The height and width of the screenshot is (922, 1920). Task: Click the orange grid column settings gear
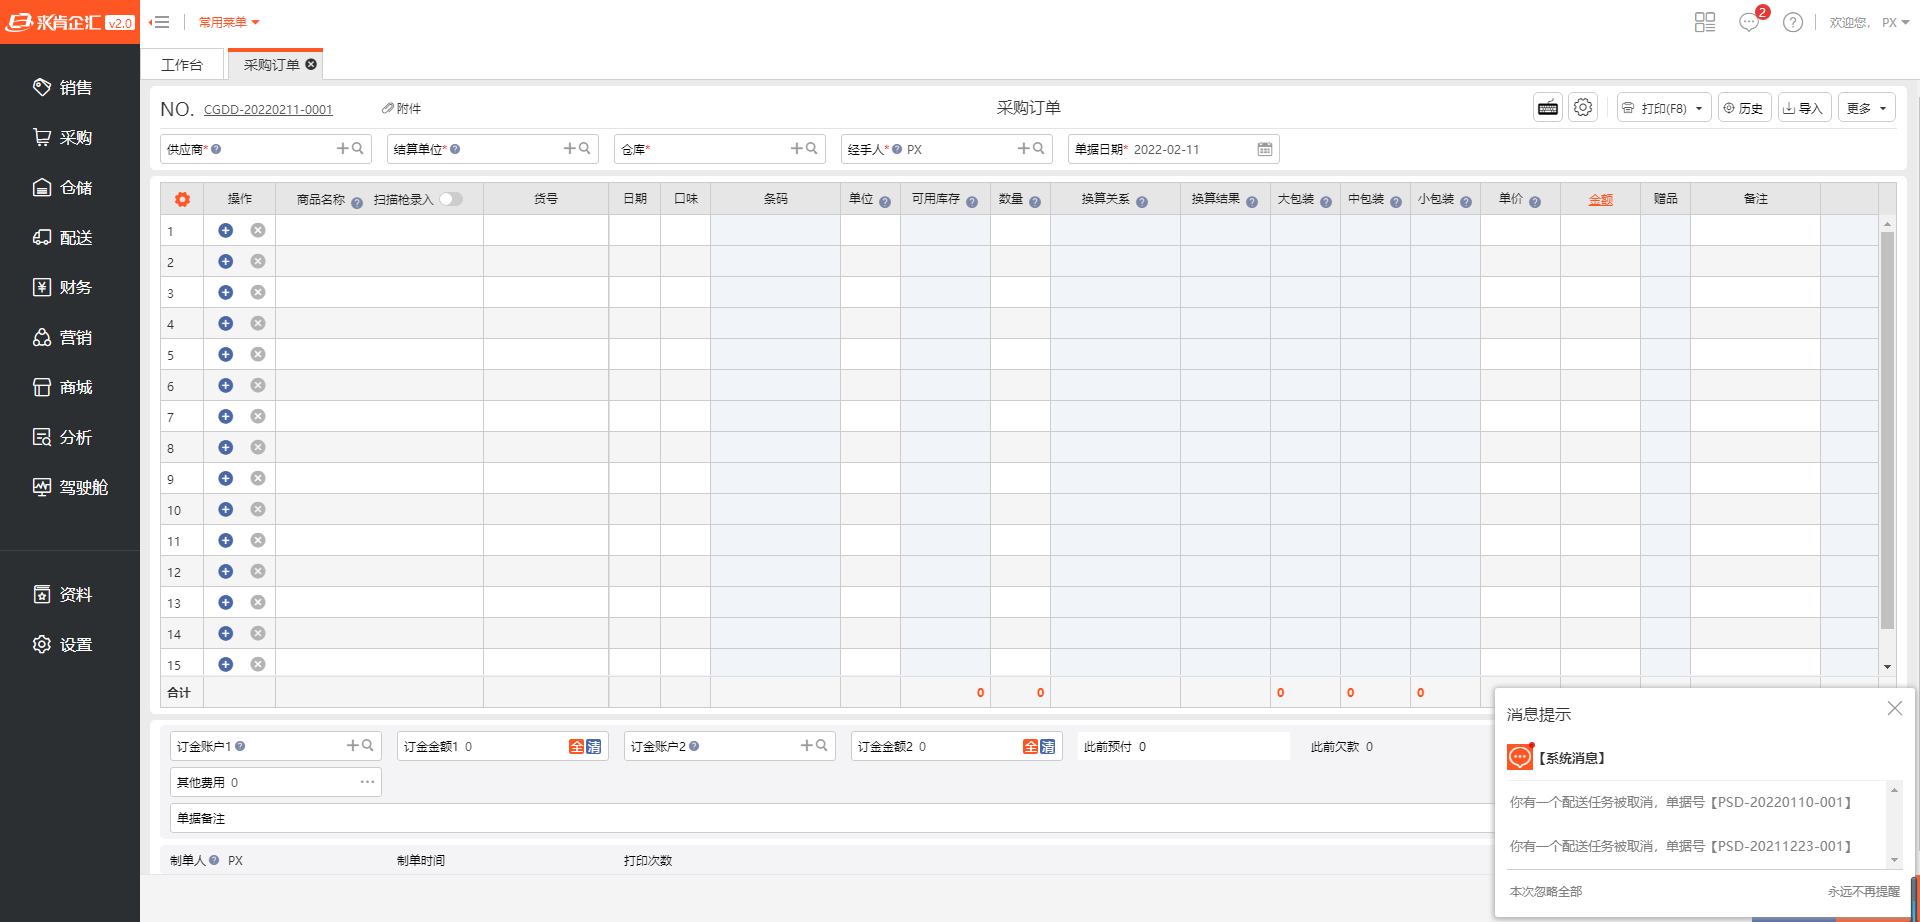pyautogui.click(x=182, y=199)
